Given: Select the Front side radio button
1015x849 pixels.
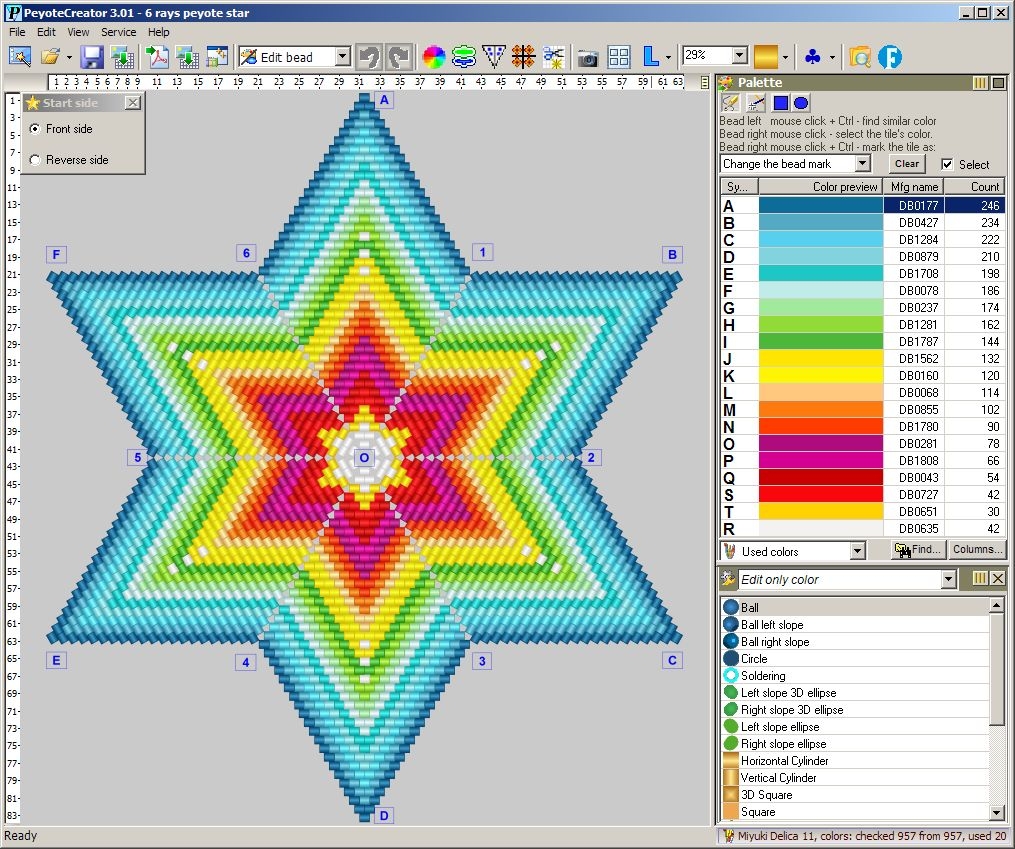Looking at the screenshot, I should 36,129.
